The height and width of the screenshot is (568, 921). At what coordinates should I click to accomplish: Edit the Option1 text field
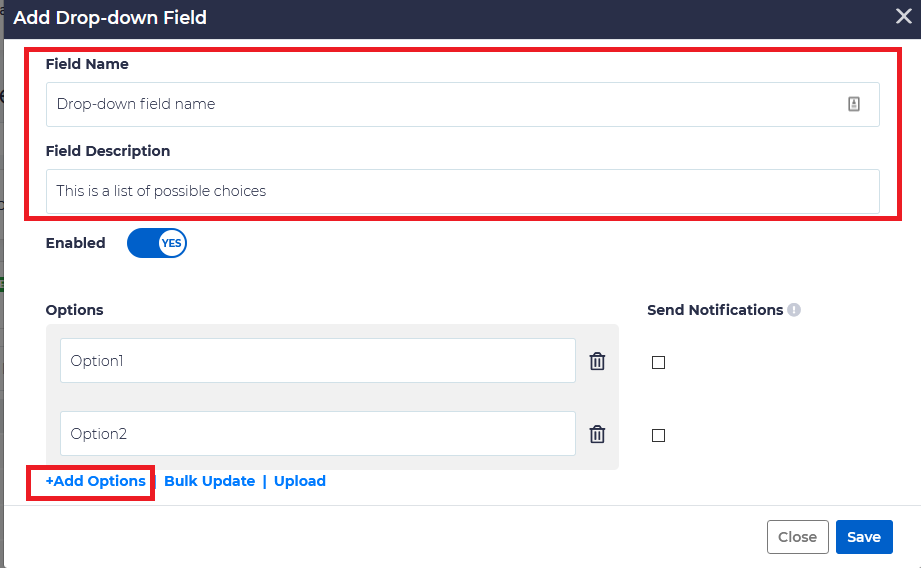point(317,361)
